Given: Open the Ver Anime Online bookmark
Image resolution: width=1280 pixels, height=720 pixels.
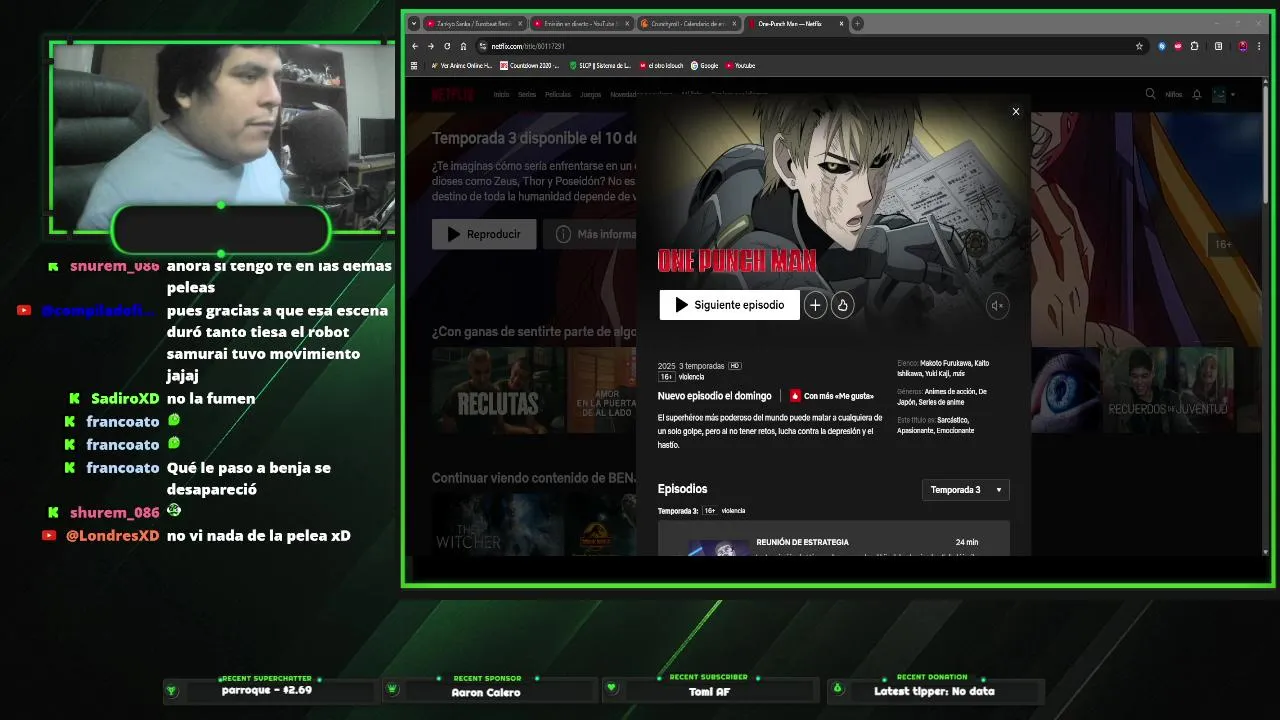Looking at the screenshot, I should point(462,66).
